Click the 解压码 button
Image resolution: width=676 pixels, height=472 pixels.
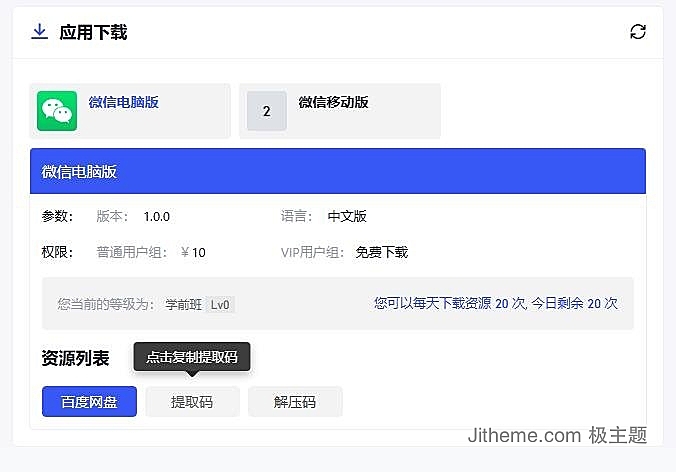[295, 402]
